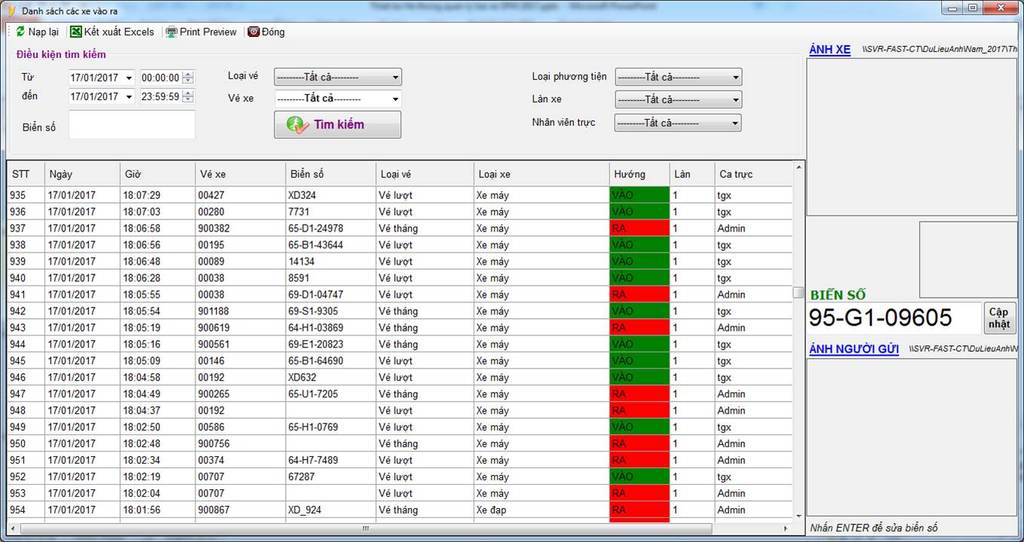Click the horizontal scrollbar of the table

365,528
